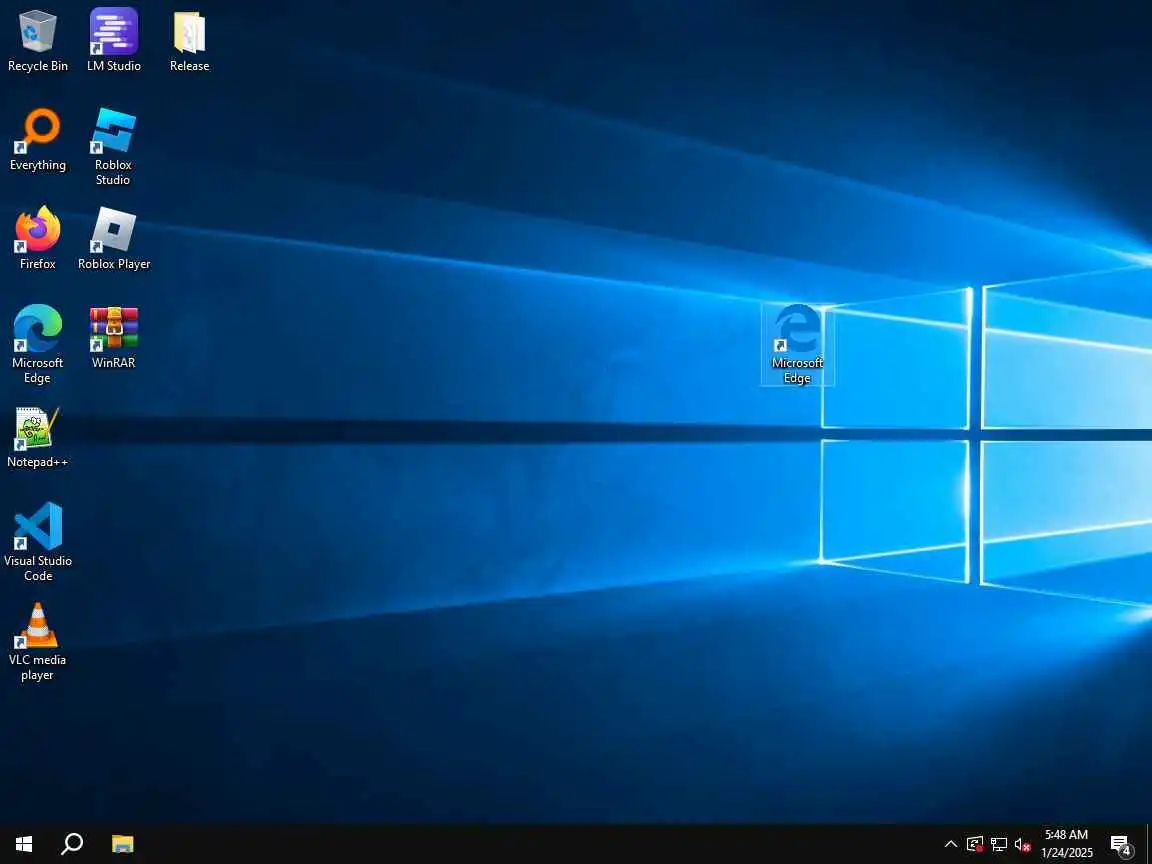Select the Everything search shortcut
1152x864 pixels.
coord(37,140)
